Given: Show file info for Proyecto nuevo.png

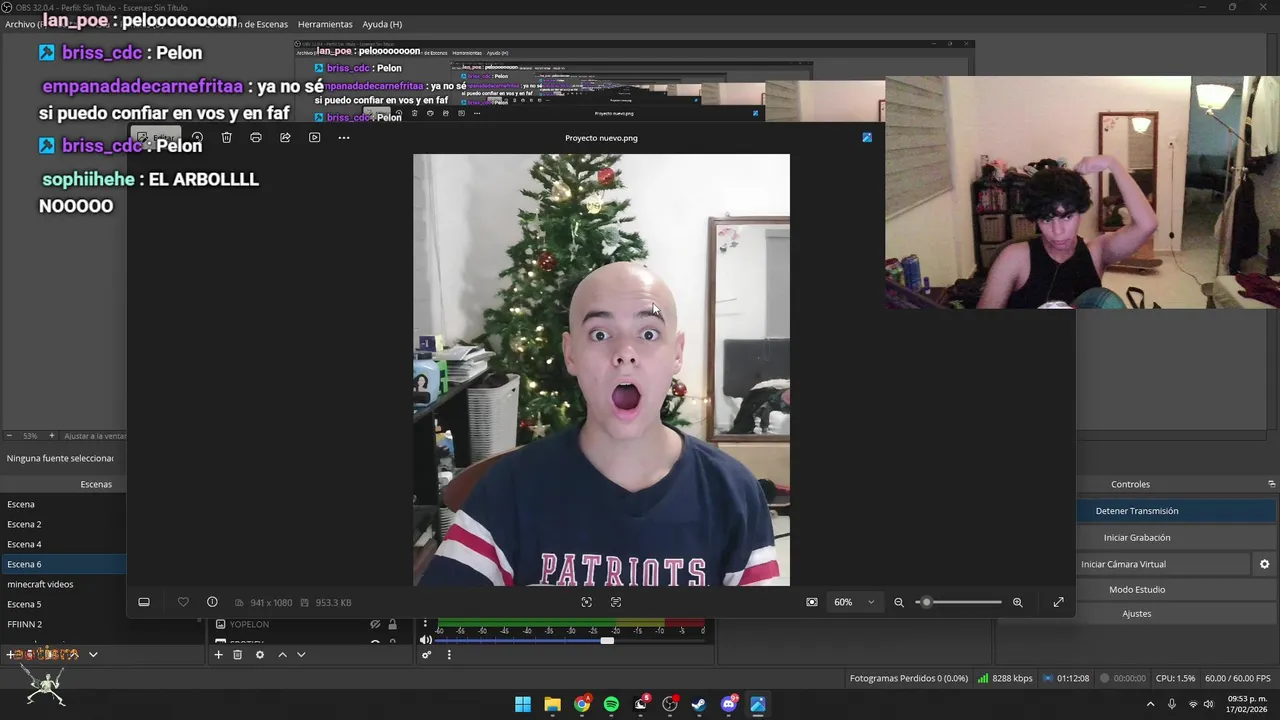Looking at the screenshot, I should pos(212,602).
